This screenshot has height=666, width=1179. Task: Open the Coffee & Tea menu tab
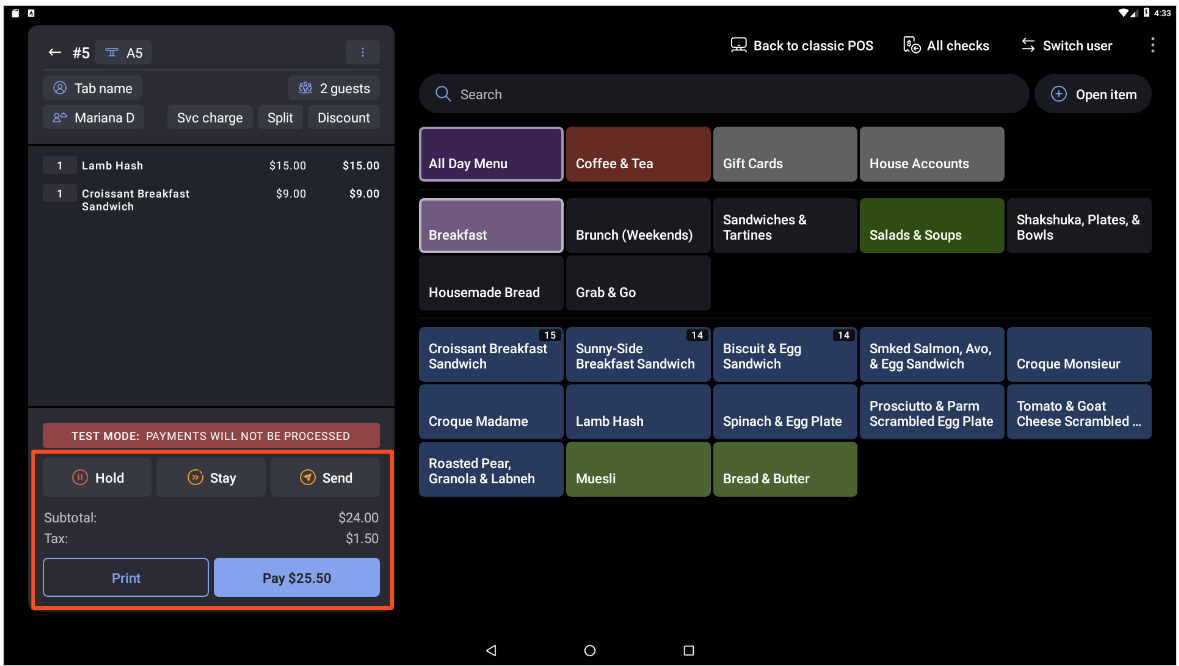638,154
